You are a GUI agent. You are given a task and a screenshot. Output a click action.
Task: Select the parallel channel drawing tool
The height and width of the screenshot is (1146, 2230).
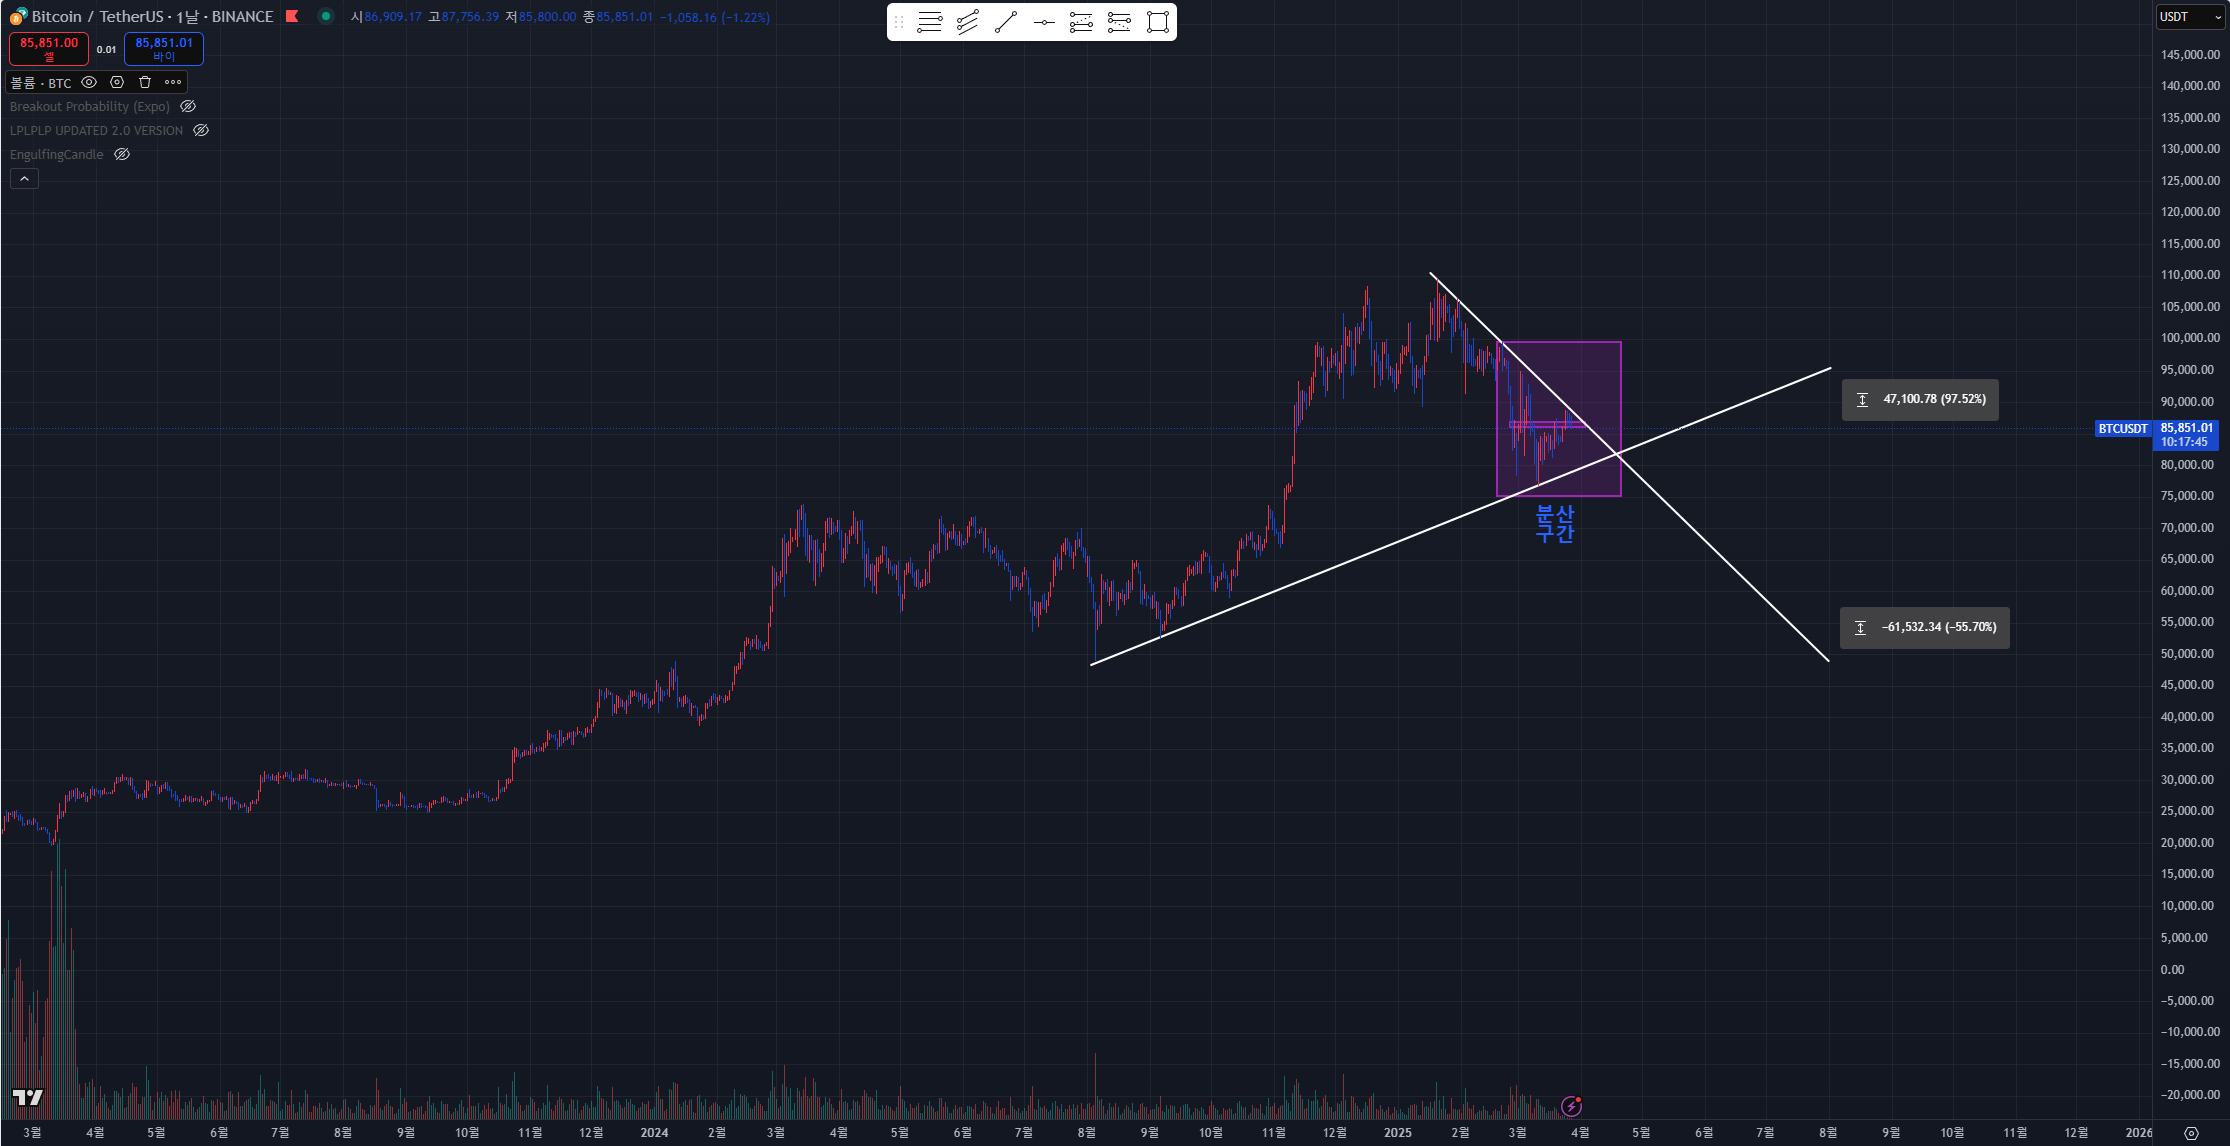coord(968,22)
